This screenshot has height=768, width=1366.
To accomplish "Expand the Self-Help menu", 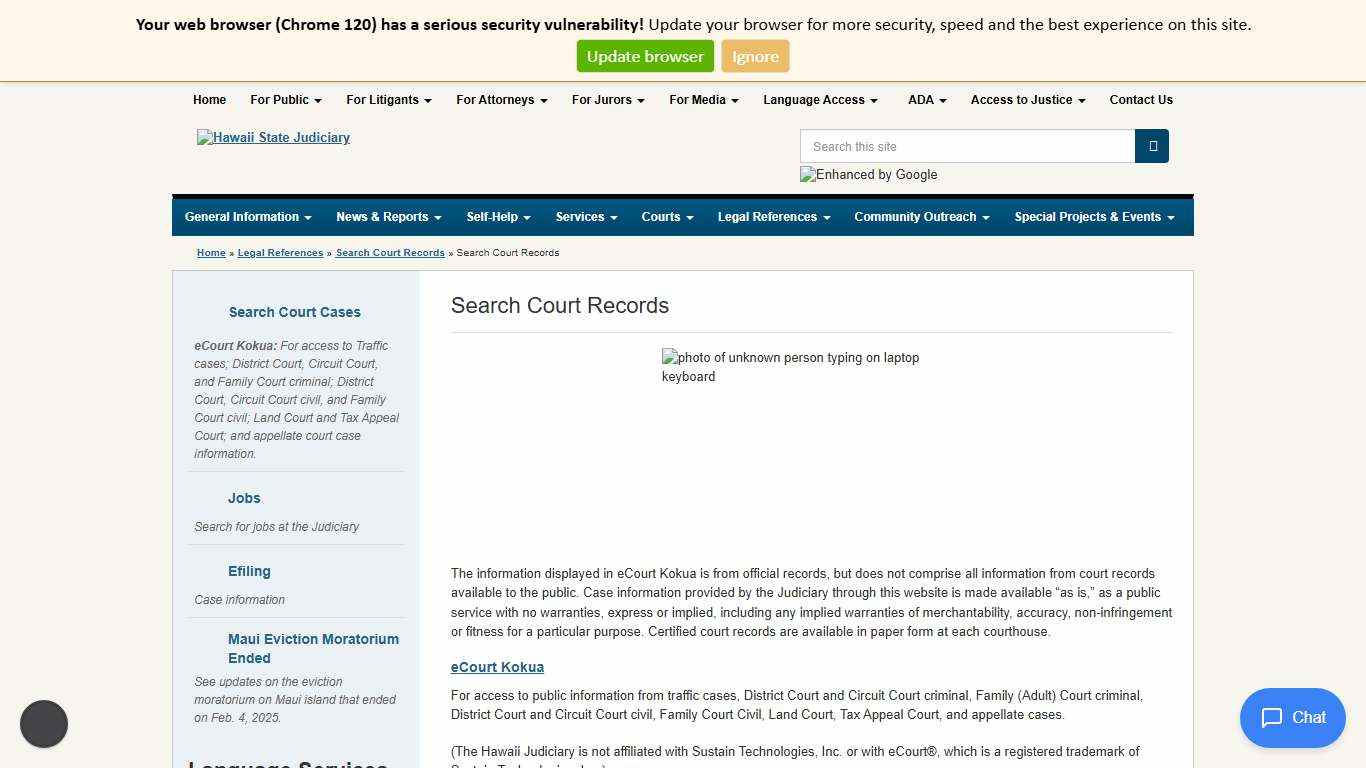I will click(x=497, y=216).
